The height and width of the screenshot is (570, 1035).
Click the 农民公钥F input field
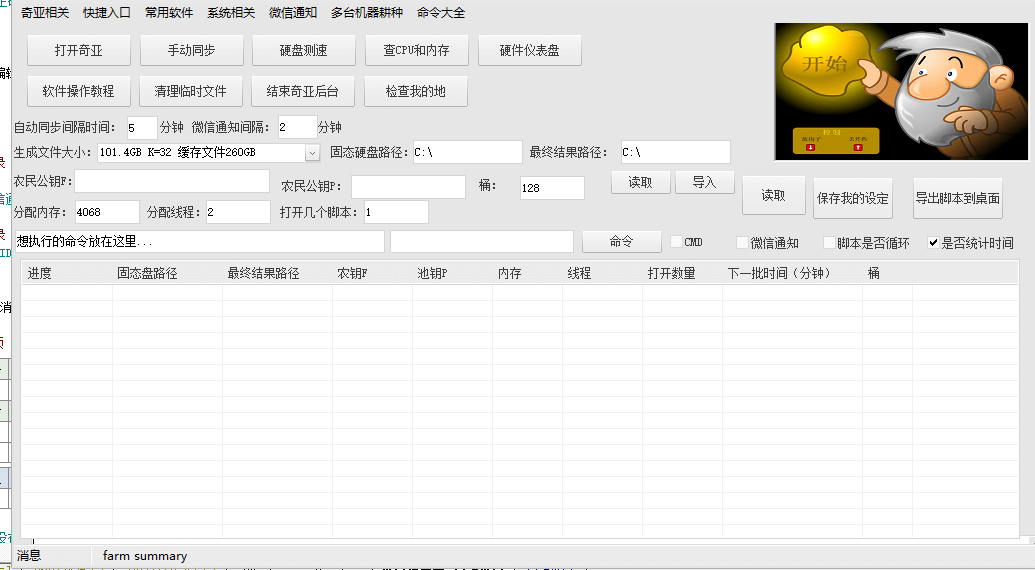(172, 181)
